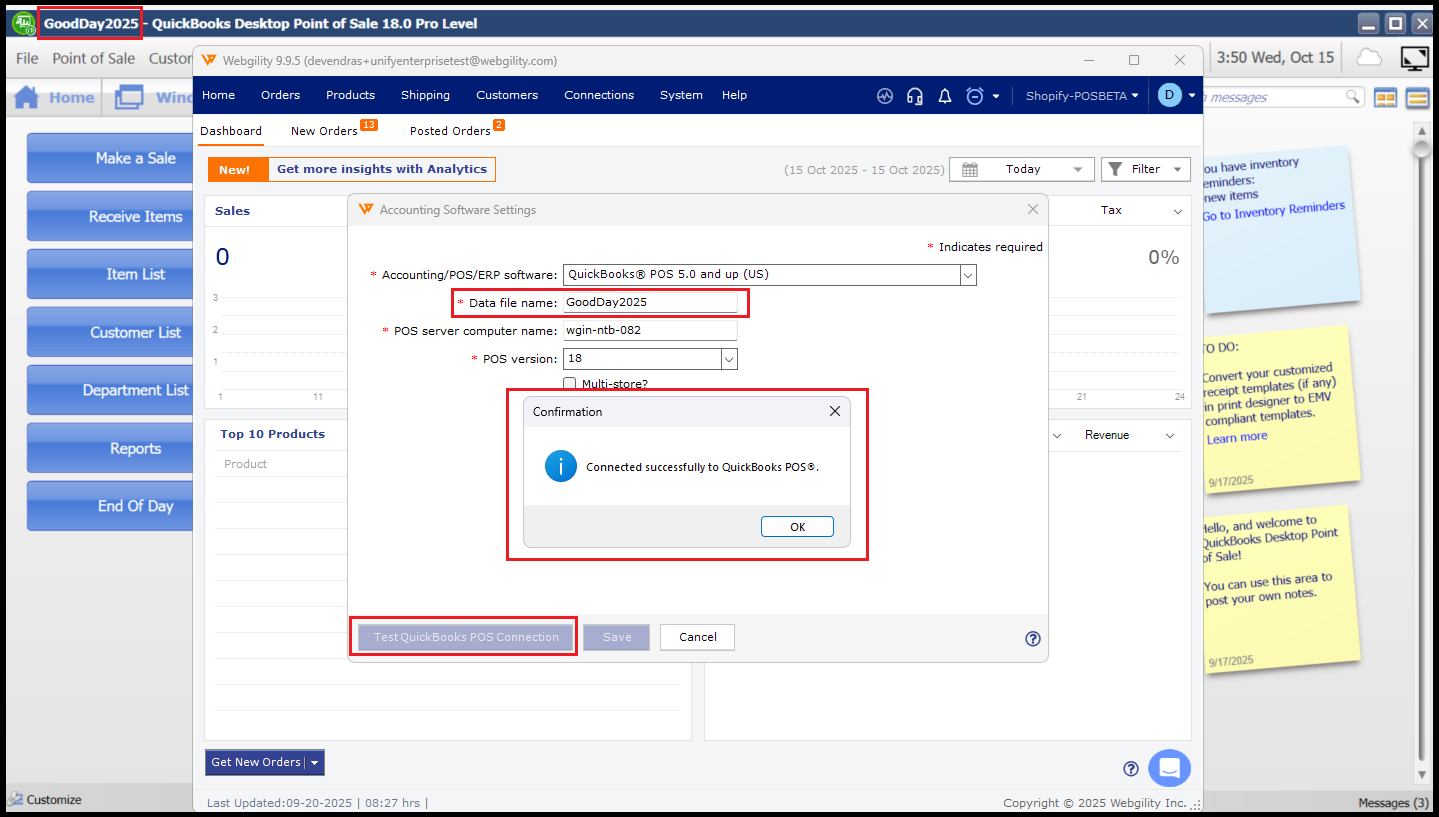Click help icon in Accounting Software Settings
Screen dimensions: 1439x817
pos(1033,639)
